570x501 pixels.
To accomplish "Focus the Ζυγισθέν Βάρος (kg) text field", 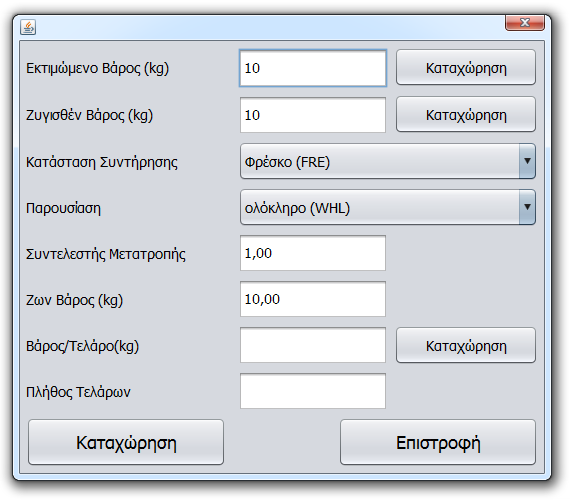I will (313, 115).
